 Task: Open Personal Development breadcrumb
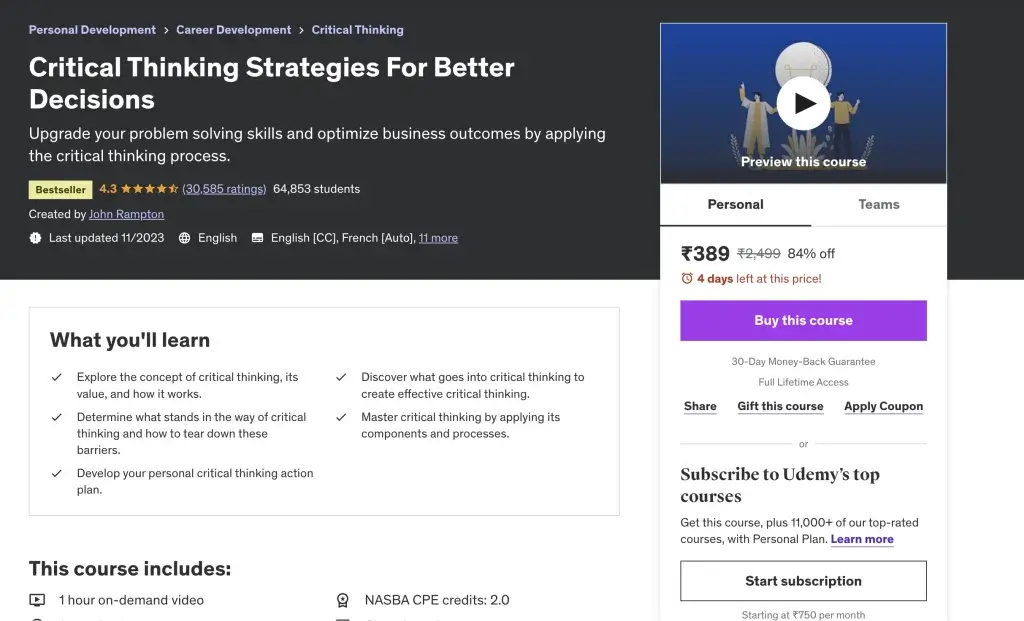click(92, 30)
